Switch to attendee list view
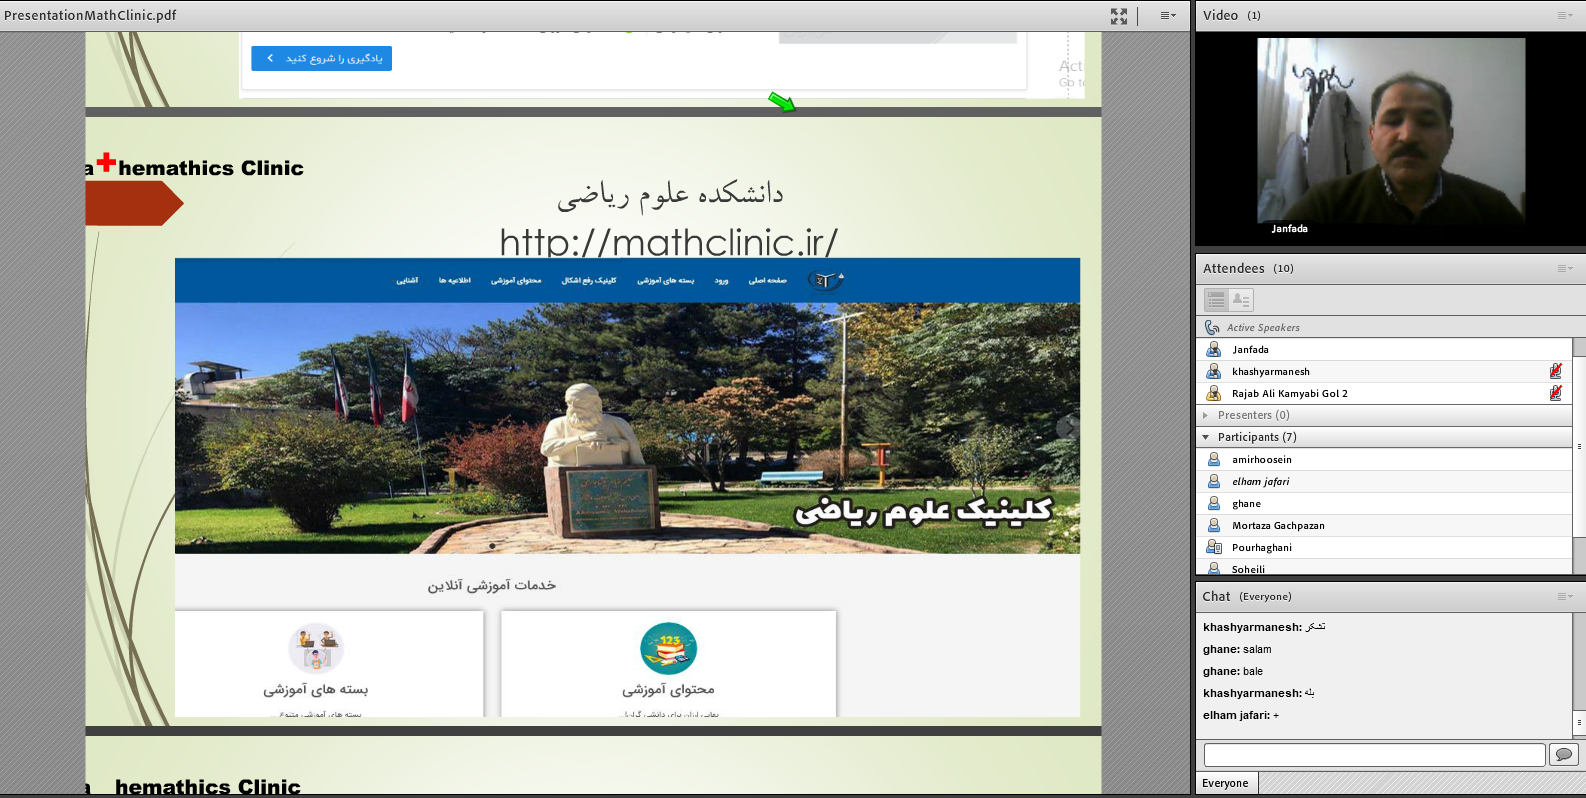Viewport: 1586px width, 798px height. pos(1216,299)
